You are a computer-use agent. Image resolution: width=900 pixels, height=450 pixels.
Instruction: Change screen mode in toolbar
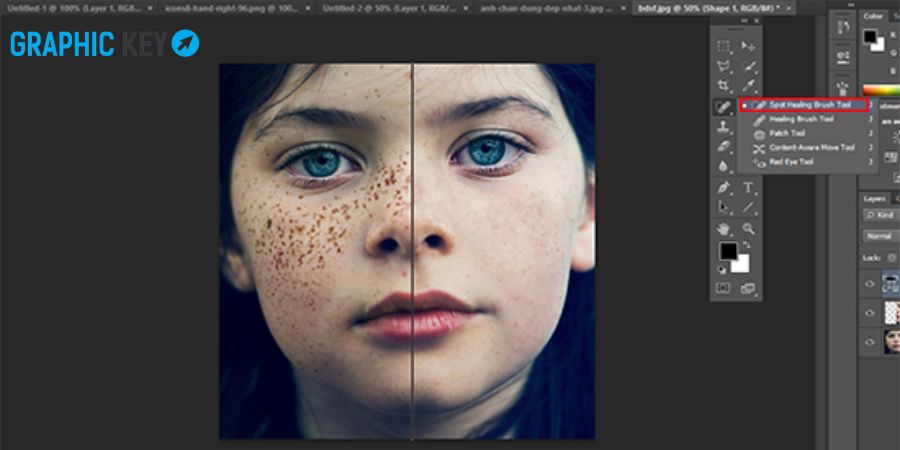pyautogui.click(x=747, y=288)
